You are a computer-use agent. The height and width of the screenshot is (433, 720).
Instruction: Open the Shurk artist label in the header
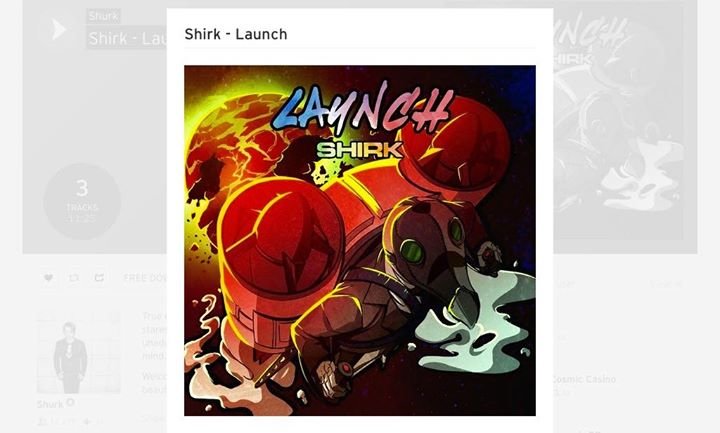coord(103,16)
